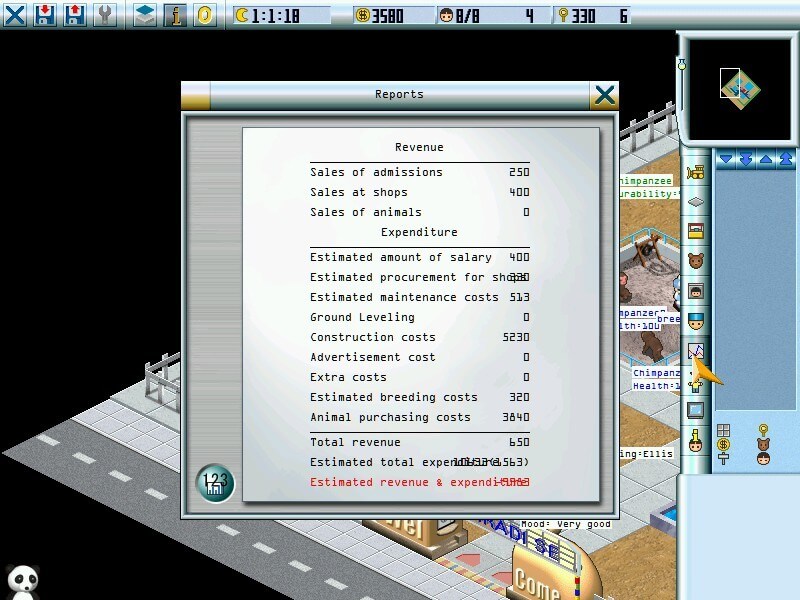Click the single down arrow in list panel
This screenshot has width=800, height=600.
[x=726, y=160]
